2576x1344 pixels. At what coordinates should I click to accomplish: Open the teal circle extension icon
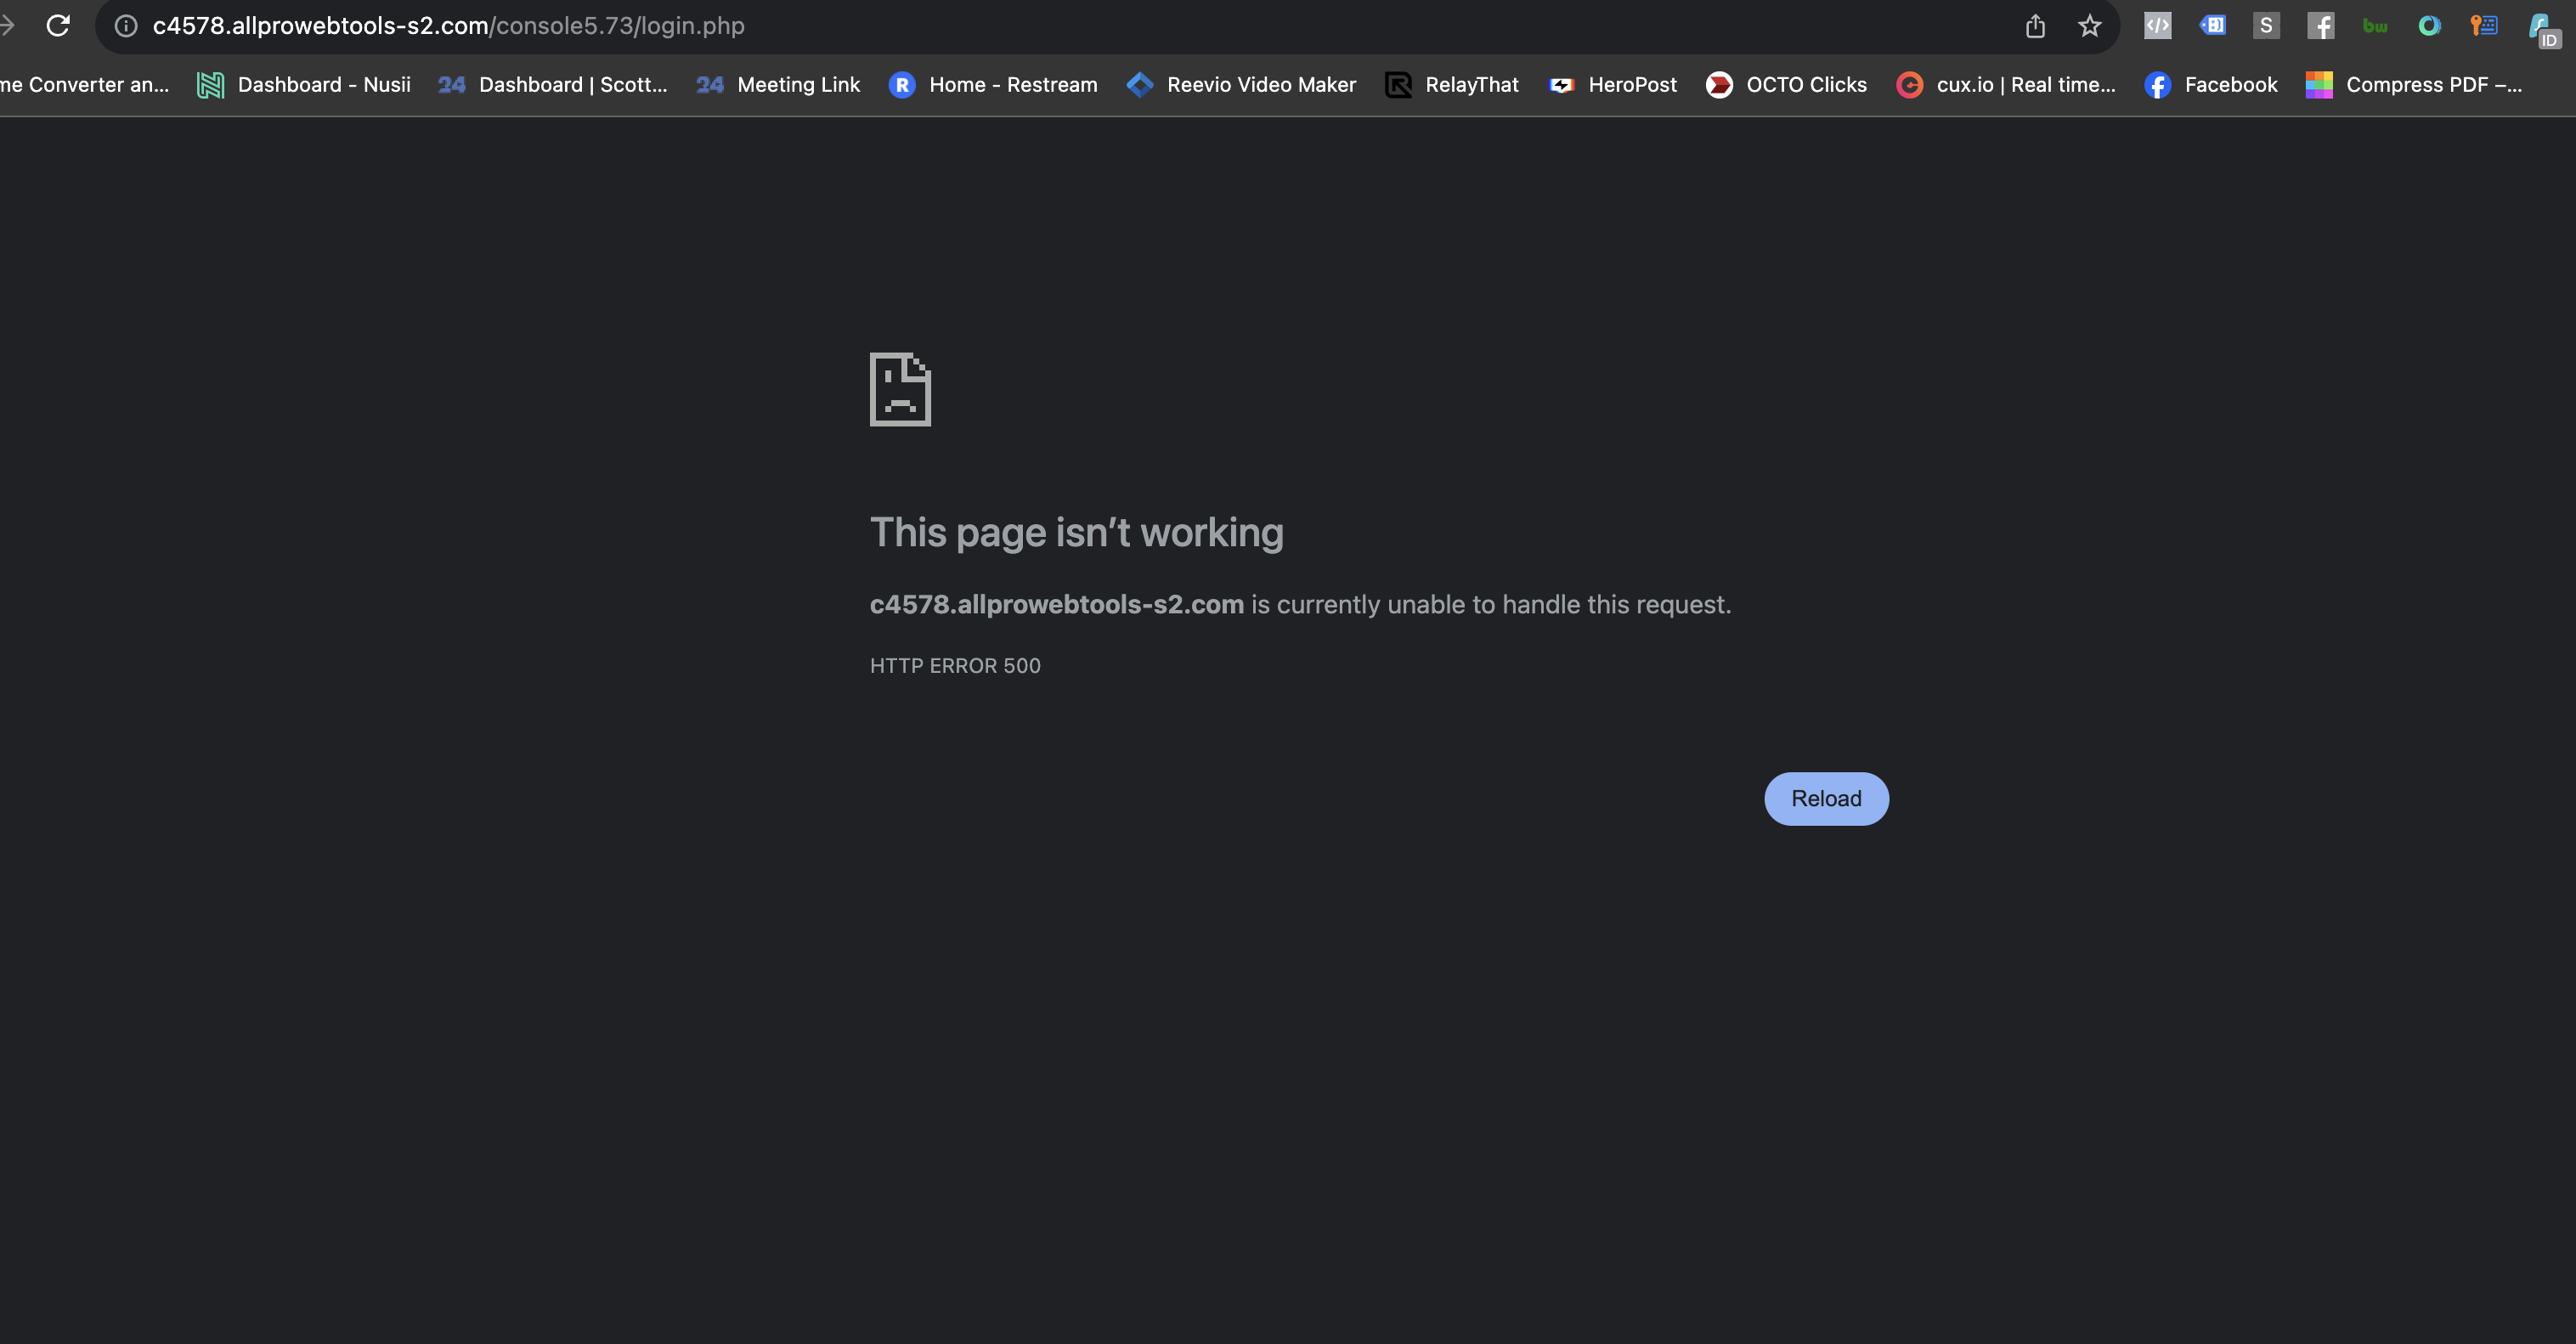[2429, 26]
